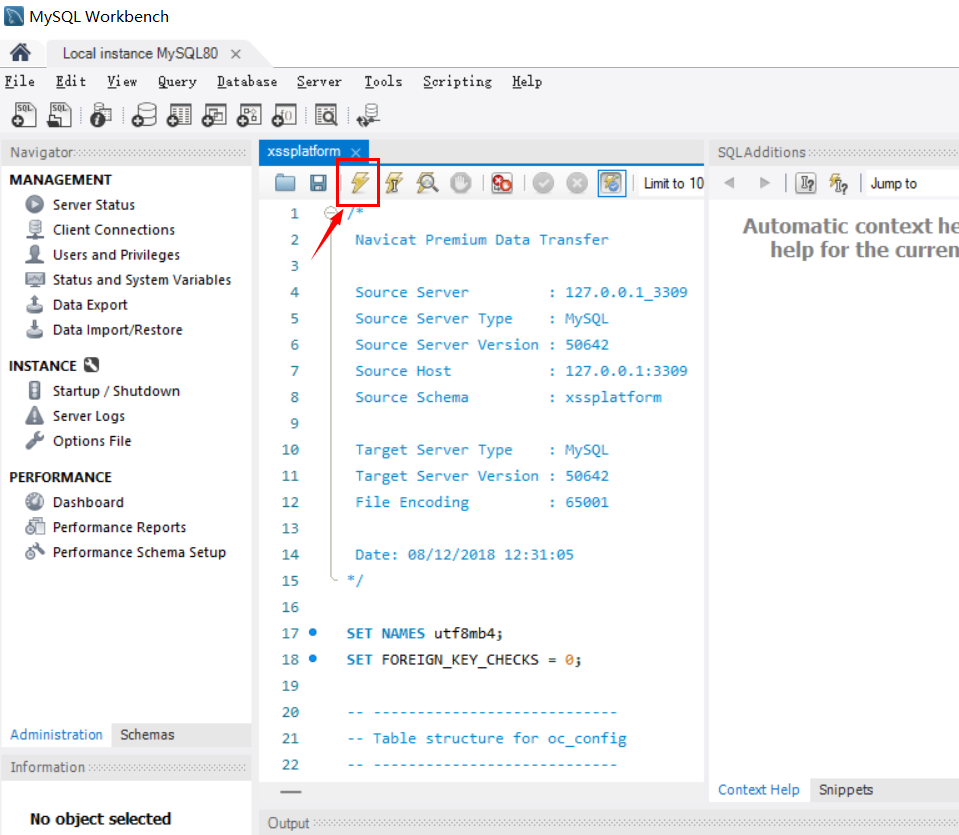Switch to the Schemas navigator tab
Screen dimensions: 959x835
pos(147,735)
